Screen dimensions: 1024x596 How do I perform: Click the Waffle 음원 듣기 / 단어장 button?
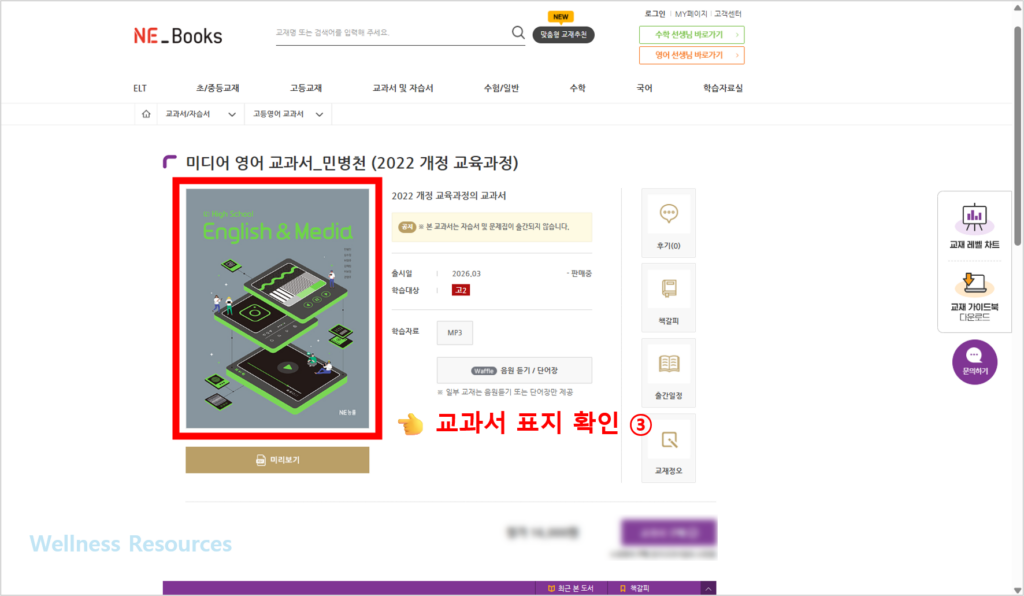pos(515,370)
